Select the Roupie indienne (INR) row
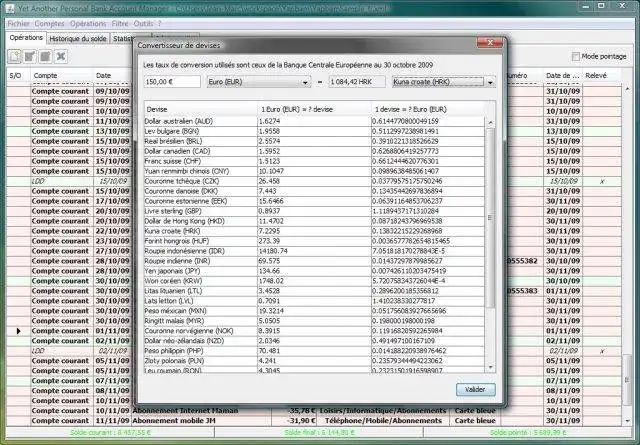The height and width of the screenshot is (445, 640). pos(314,261)
